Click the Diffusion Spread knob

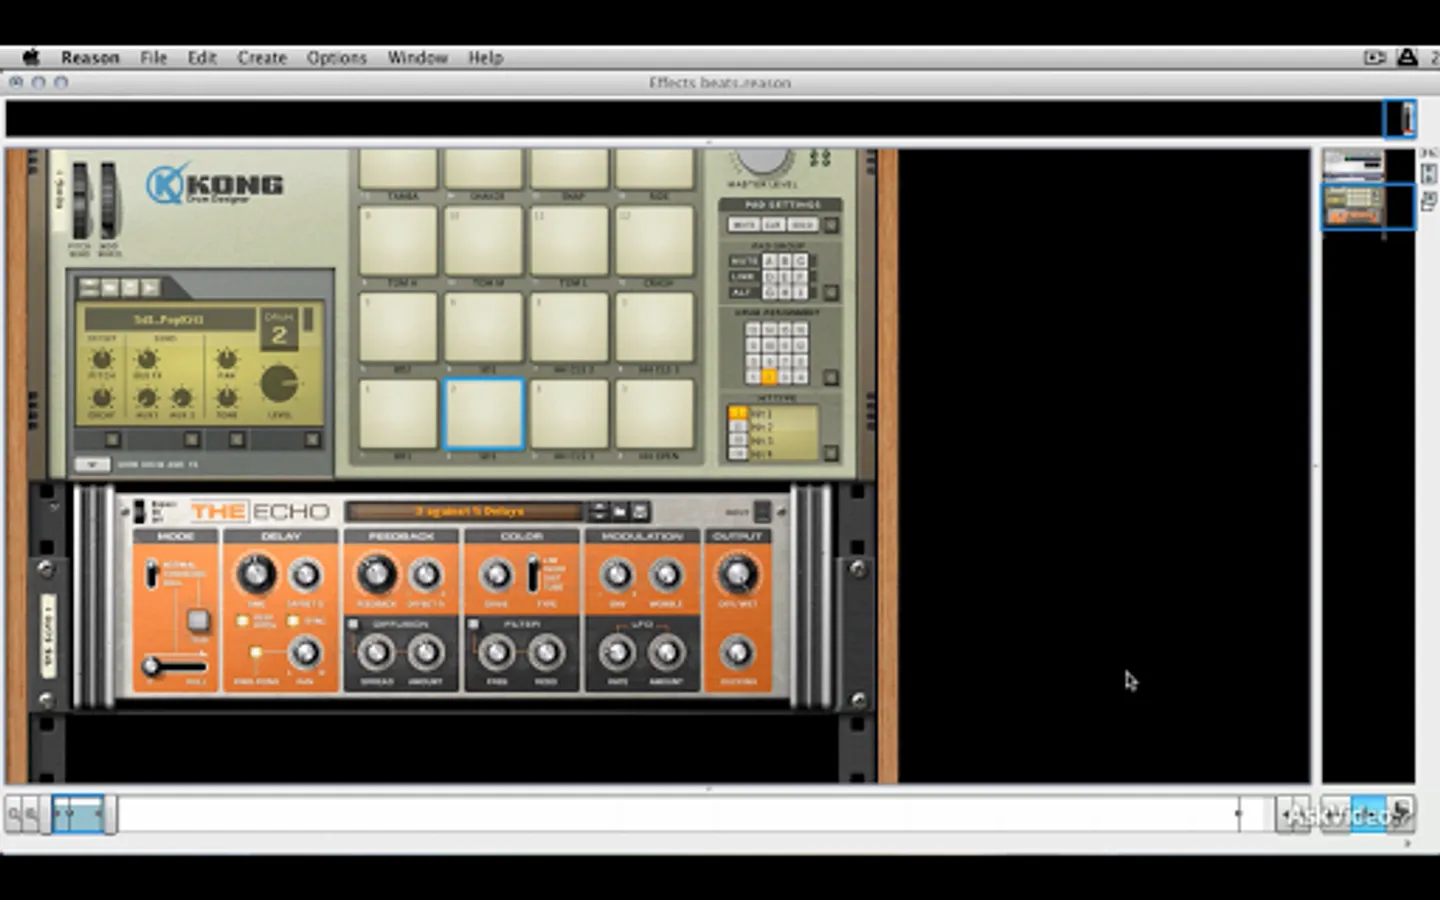[x=376, y=653]
